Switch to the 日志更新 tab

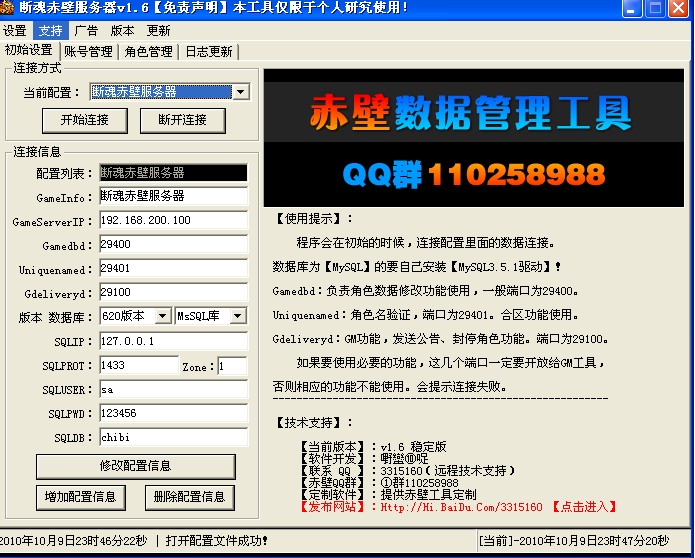[209, 51]
